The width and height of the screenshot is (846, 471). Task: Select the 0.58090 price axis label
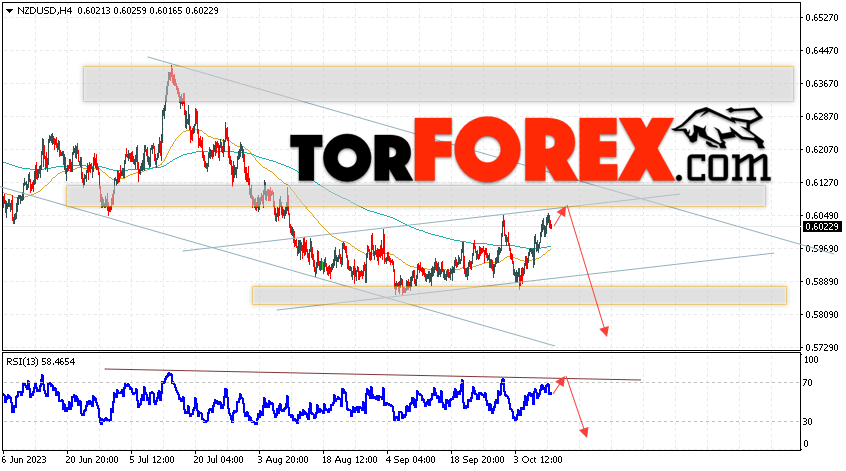pyautogui.click(x=822, y=315)
